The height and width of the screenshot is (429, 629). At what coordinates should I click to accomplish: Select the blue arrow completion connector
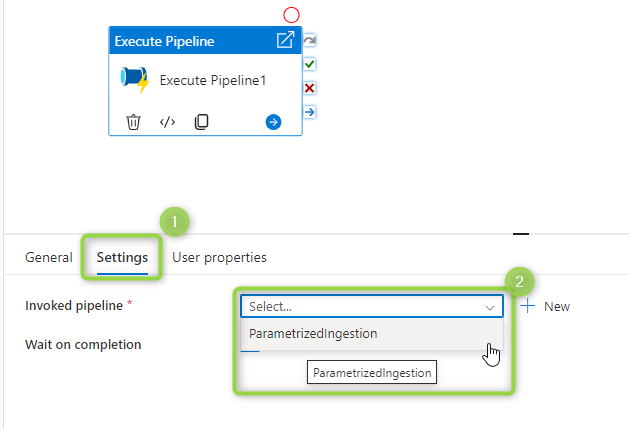(309, 112)
